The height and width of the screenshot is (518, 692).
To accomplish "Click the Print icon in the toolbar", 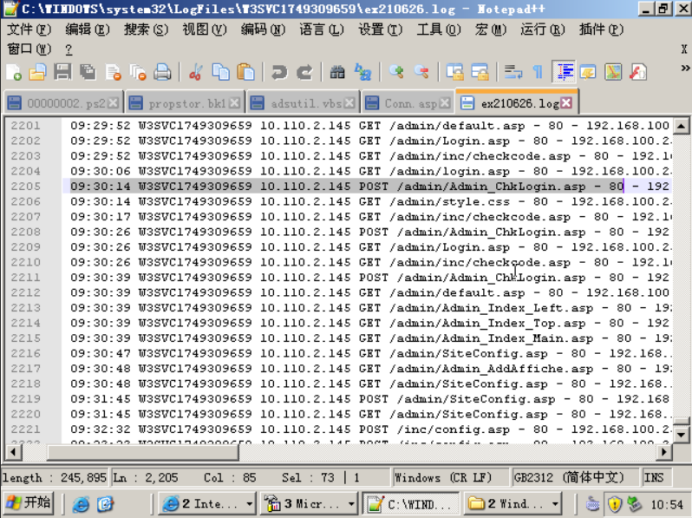I will (x=162, y=72).
